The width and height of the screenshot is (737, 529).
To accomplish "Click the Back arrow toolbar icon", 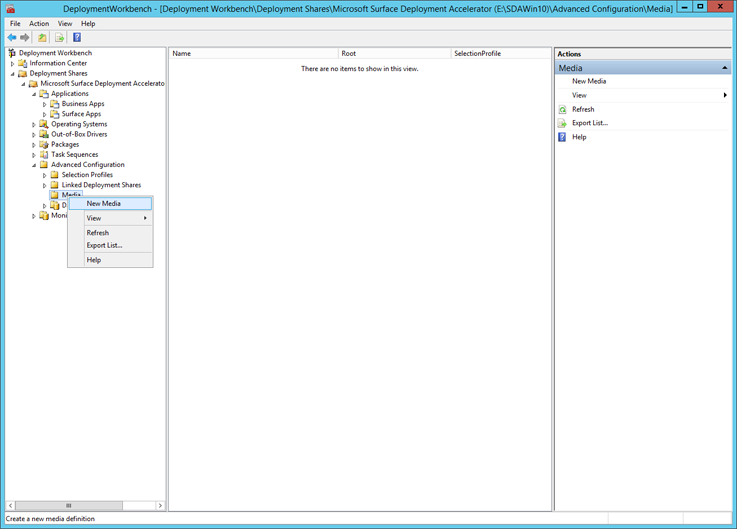I will (x=12, y=38).
